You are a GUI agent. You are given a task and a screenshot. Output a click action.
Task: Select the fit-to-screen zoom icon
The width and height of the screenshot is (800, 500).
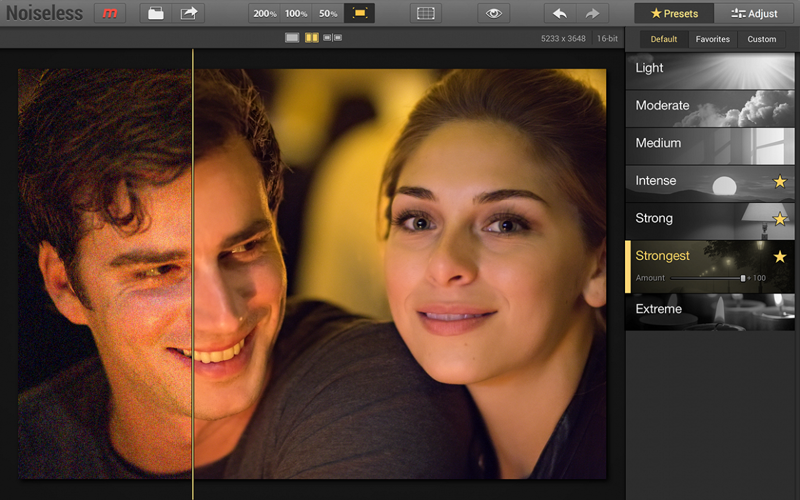pyautogui.click(x=359, y=13)
